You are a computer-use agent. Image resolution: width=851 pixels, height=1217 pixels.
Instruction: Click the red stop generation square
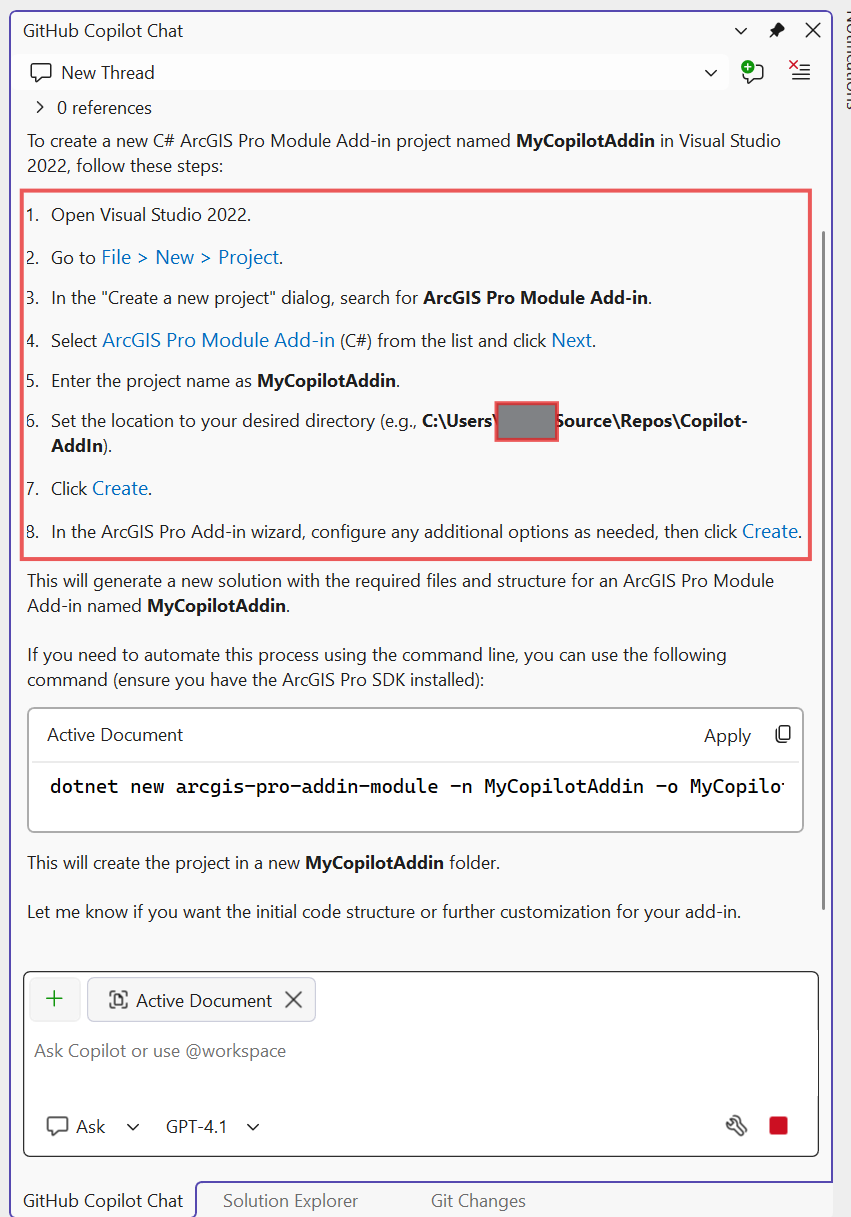(778, 1125)
